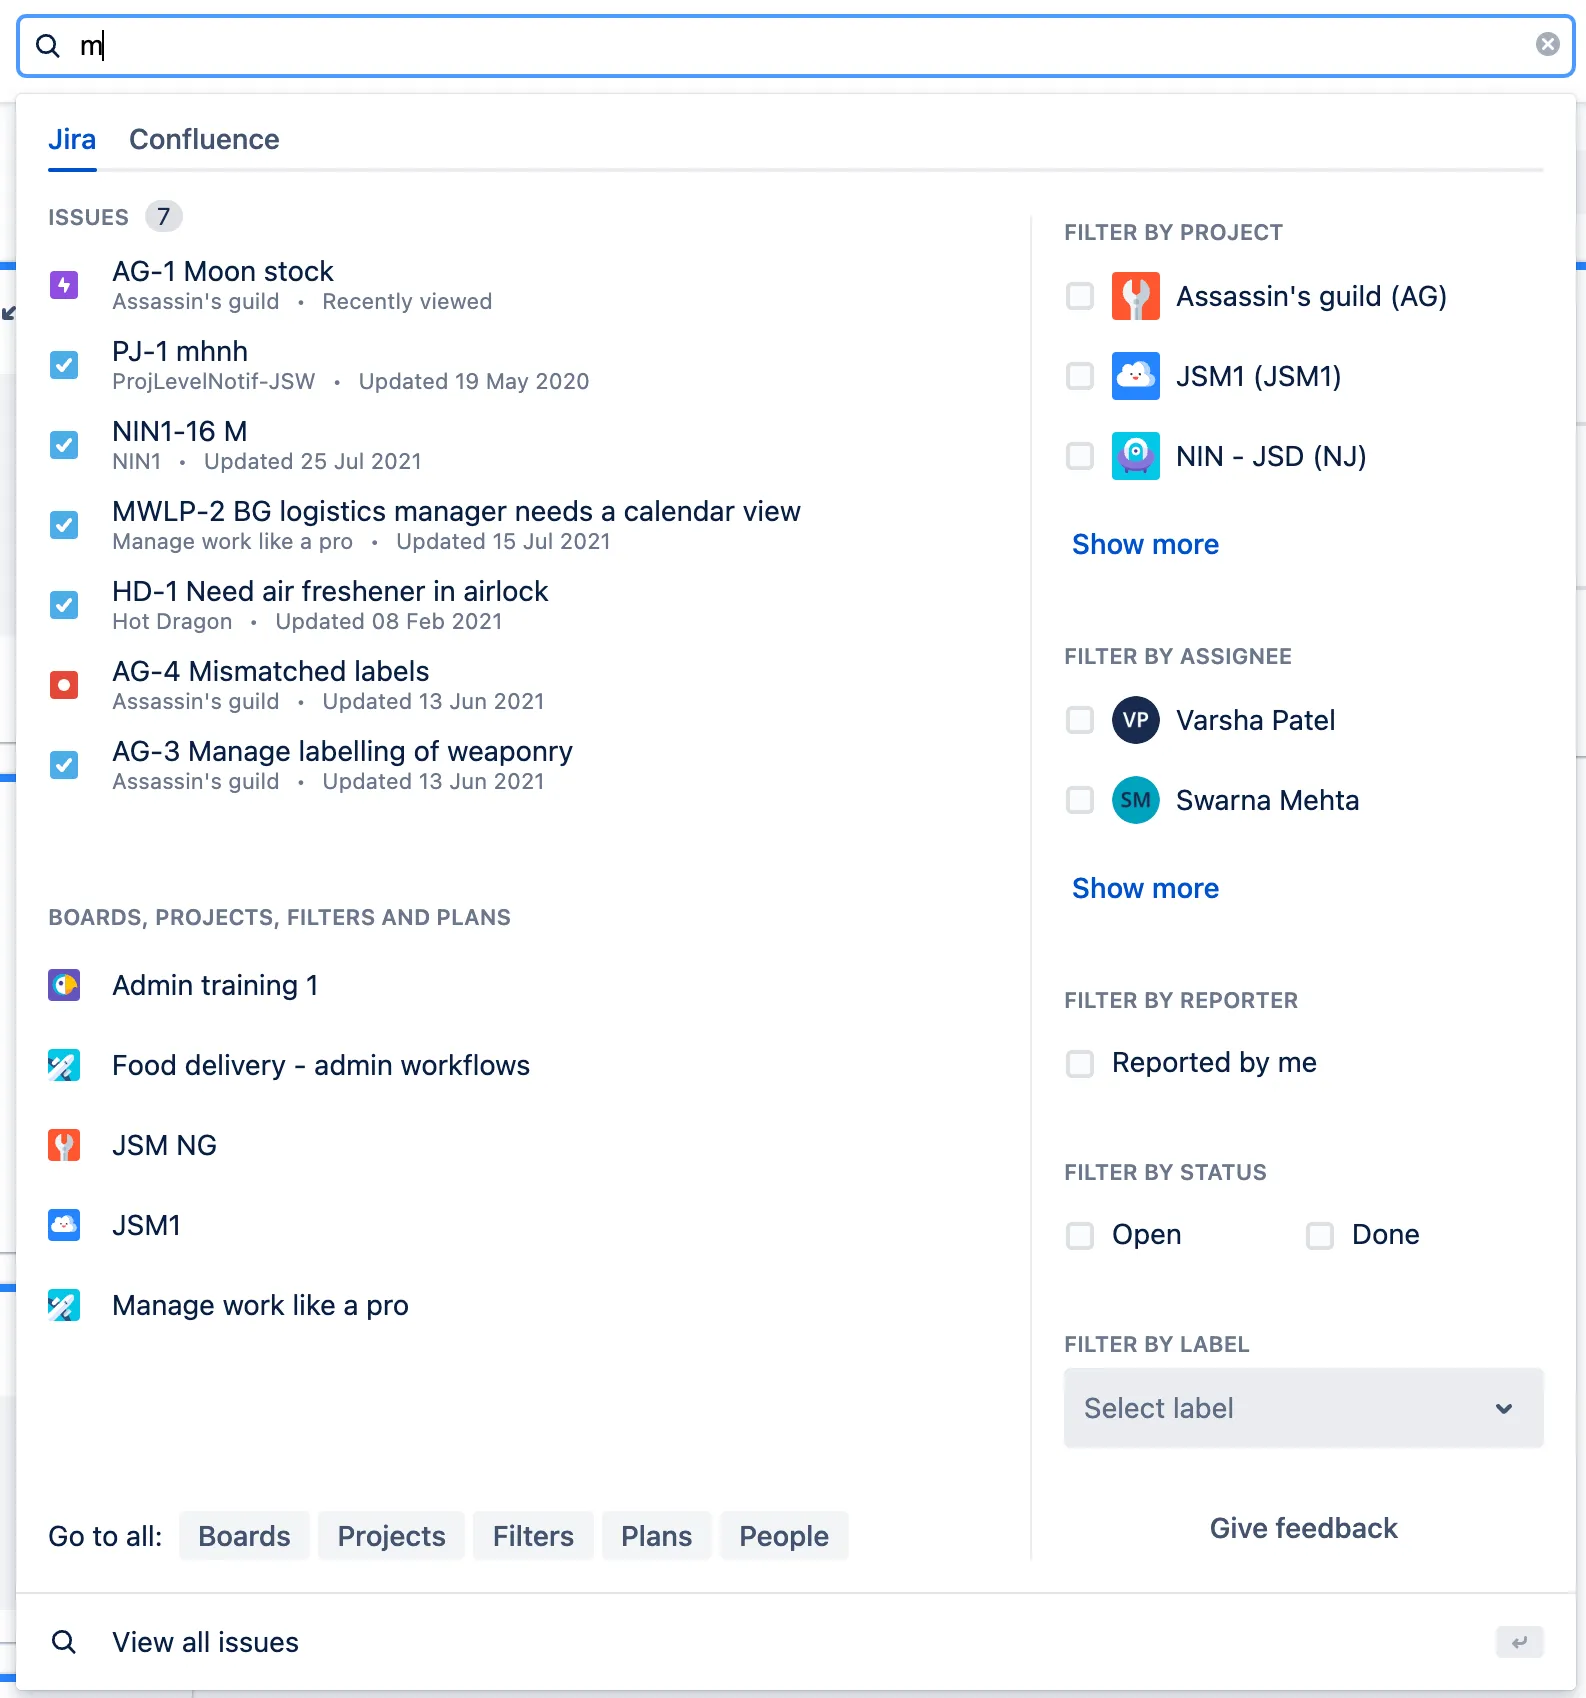Click Select label dropdown chevron
The height and width of the screenshot is (1698, 1586).
[x=1503, y=1408]
